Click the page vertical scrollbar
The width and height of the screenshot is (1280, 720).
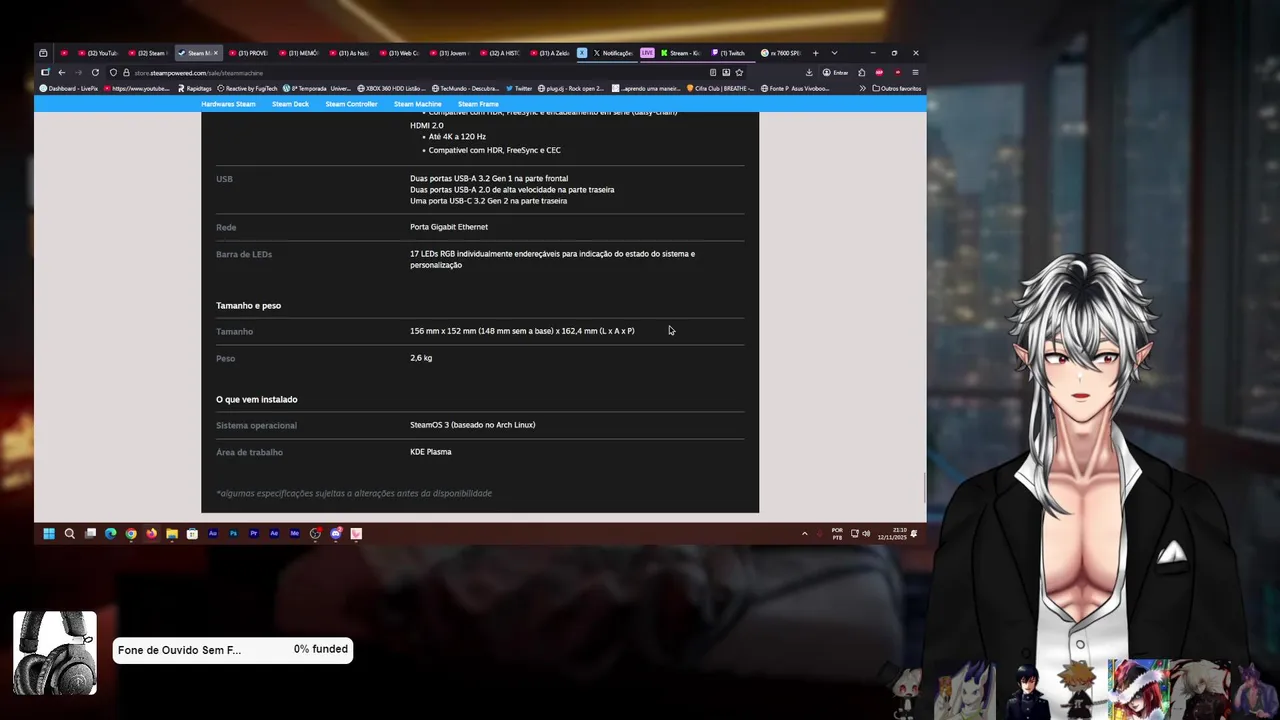(924, 488)
